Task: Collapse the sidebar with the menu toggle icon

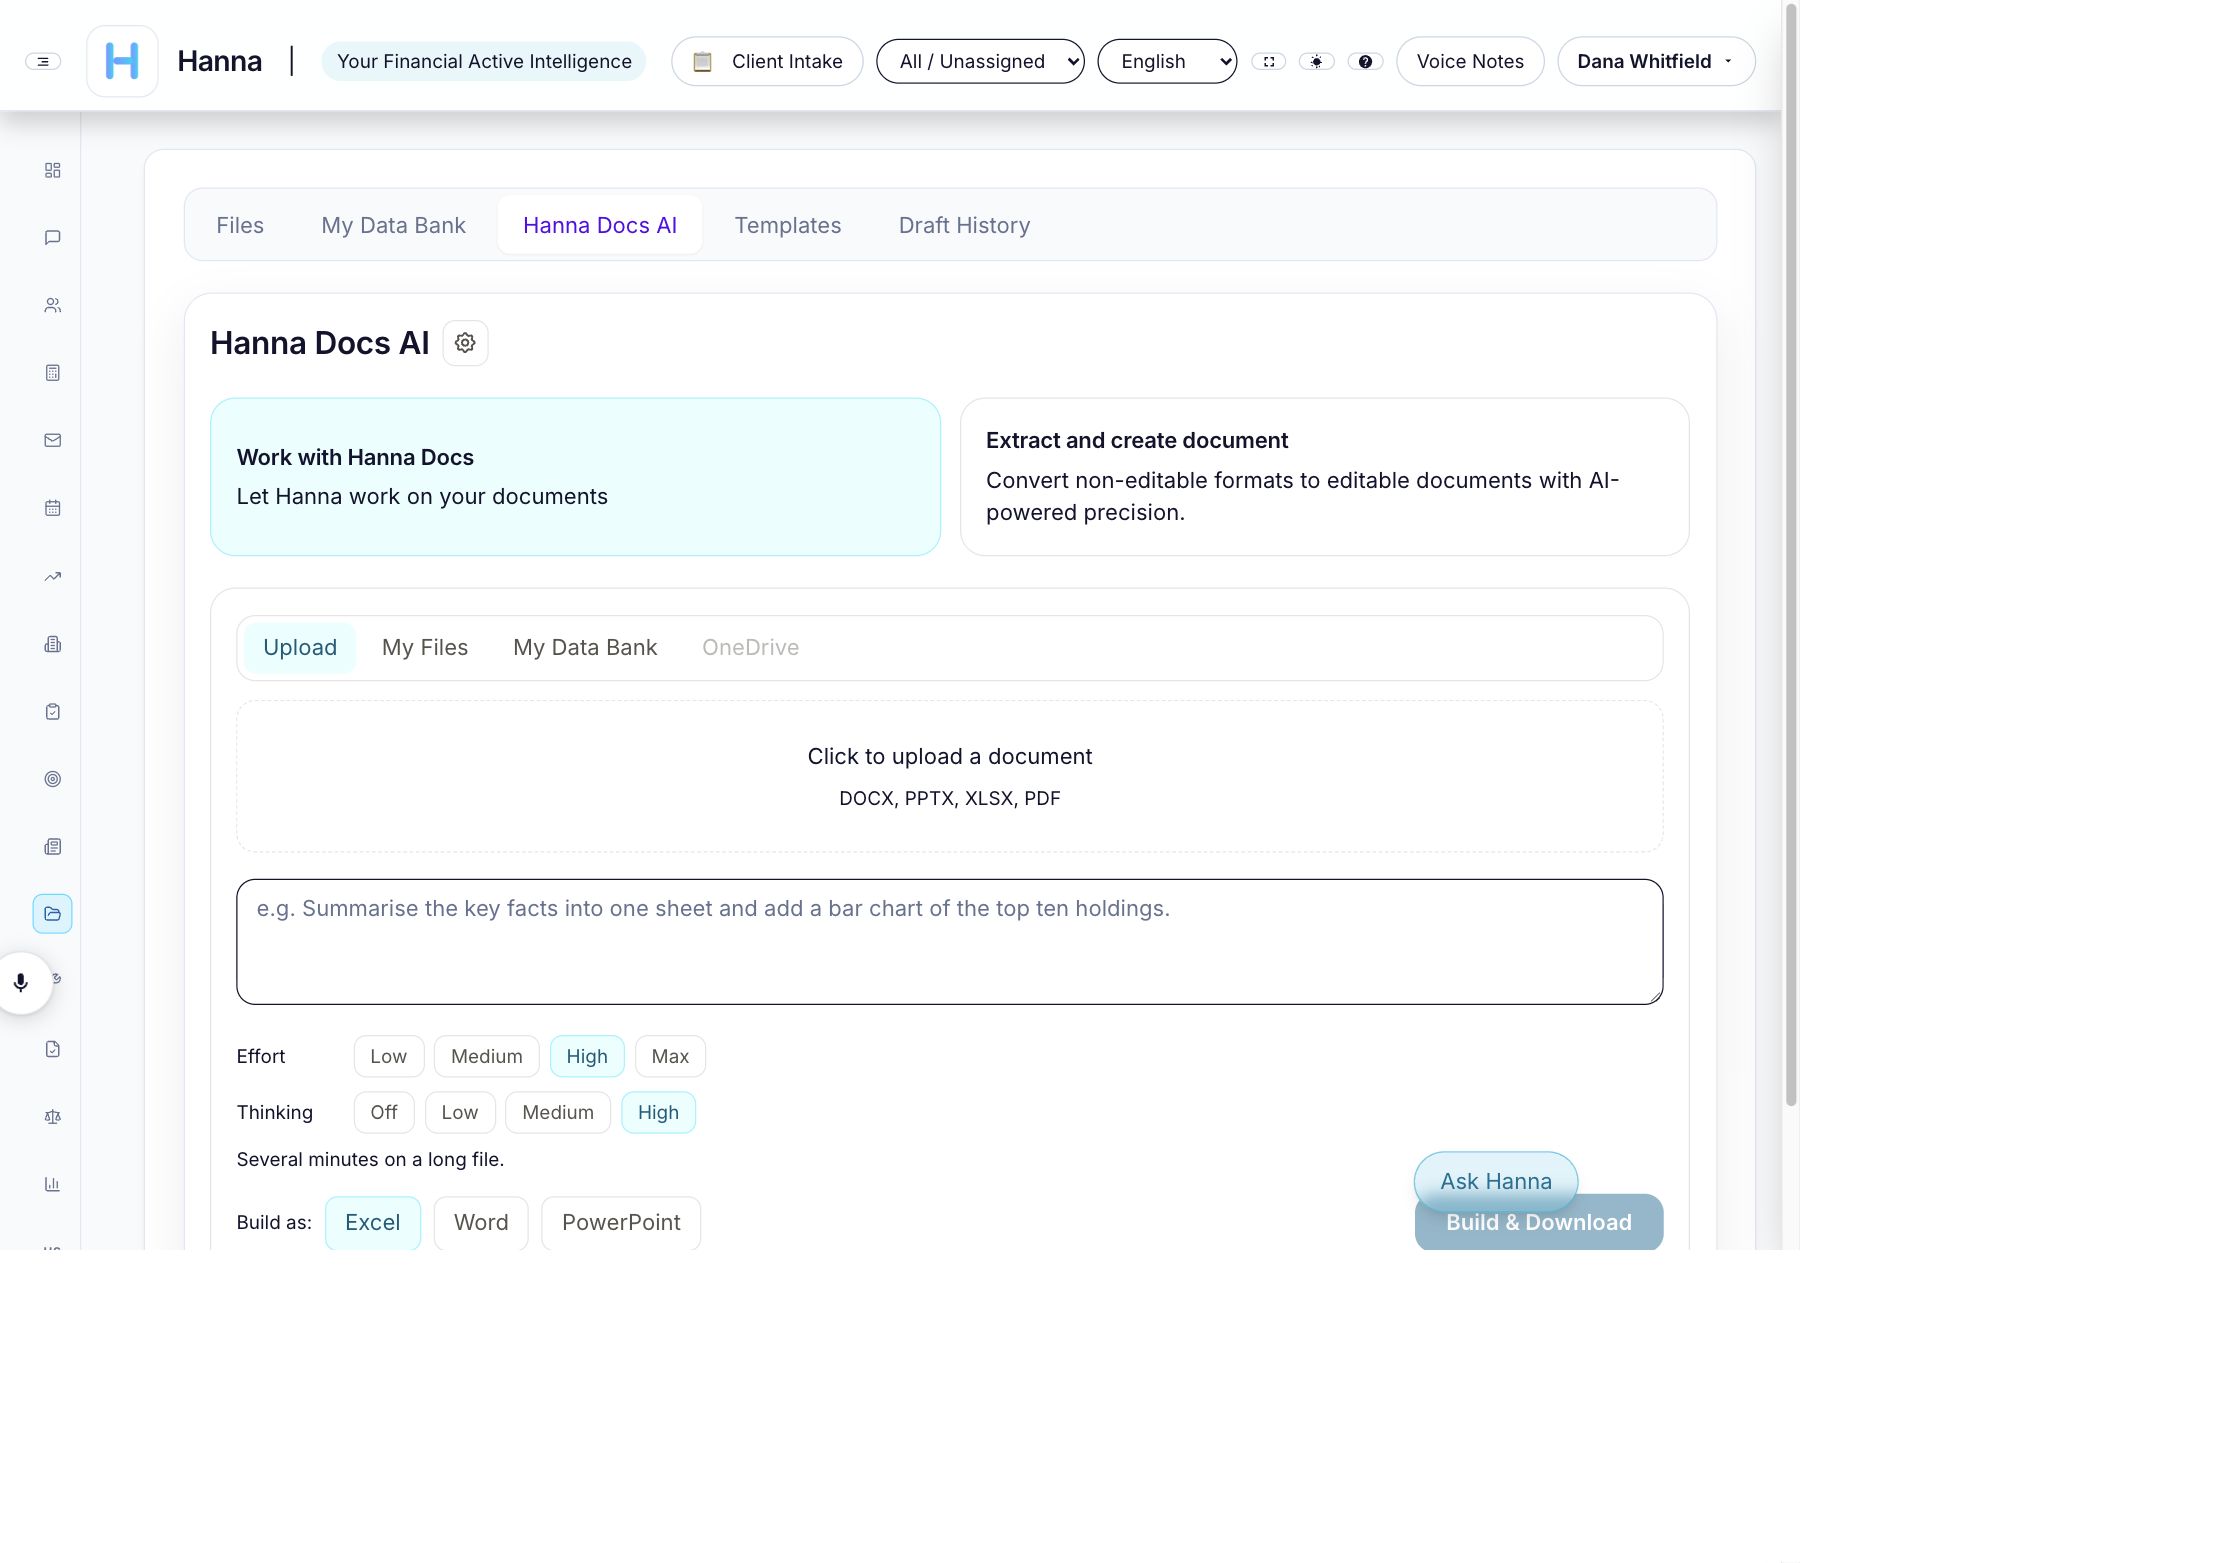Action: [x=43, y=61]
